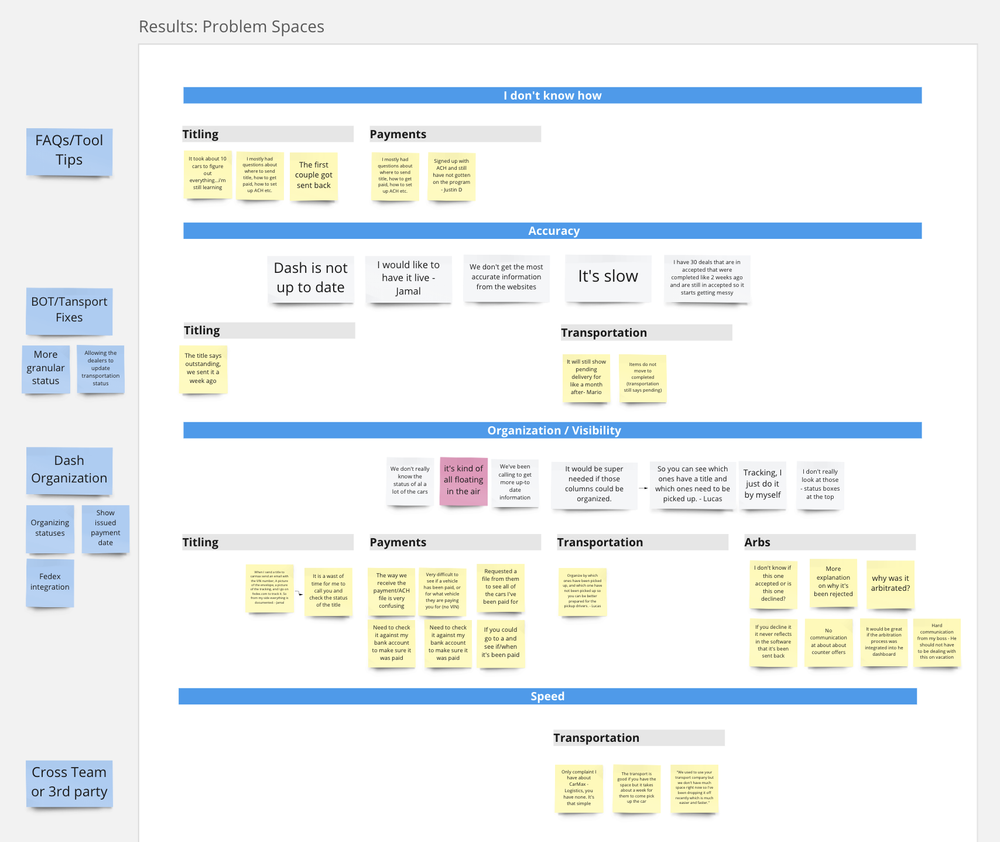Select the 'Cross Team or 3rd party' note

[69, 783]
